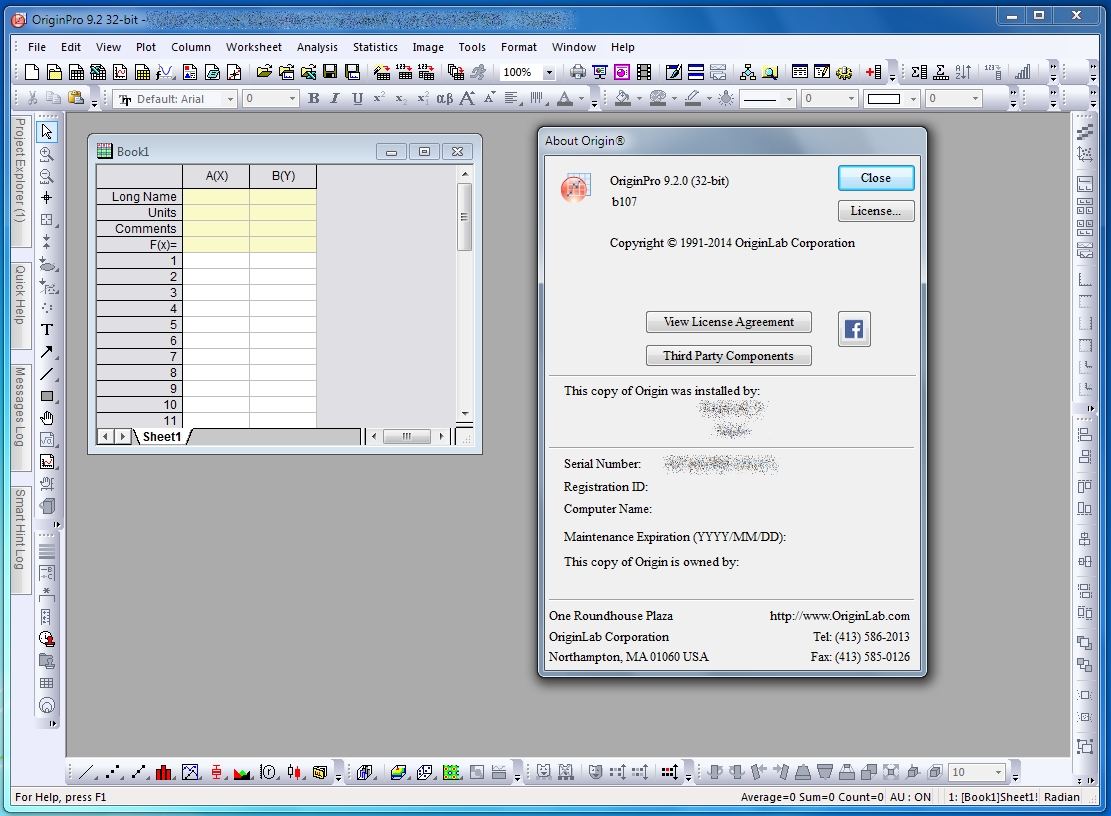This screenshot has height=816, width=1111.
Task: Click the New Function plot icon
Action: (x=164, y=72)
